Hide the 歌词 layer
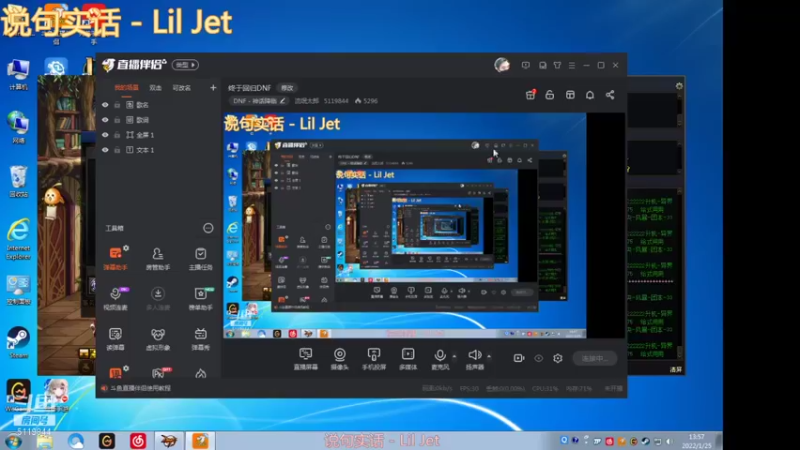 pos(105,120)
